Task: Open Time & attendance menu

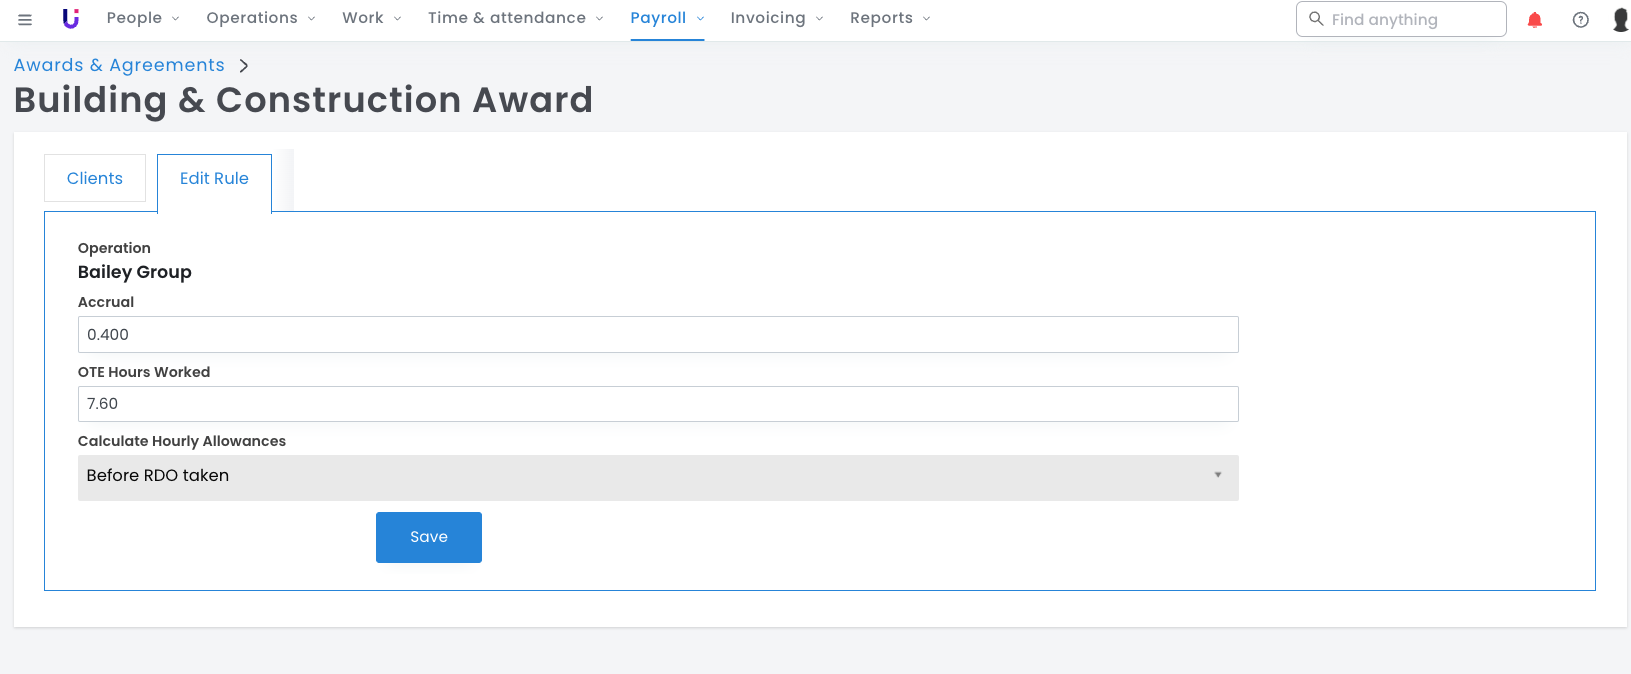Action: point(515,19)
